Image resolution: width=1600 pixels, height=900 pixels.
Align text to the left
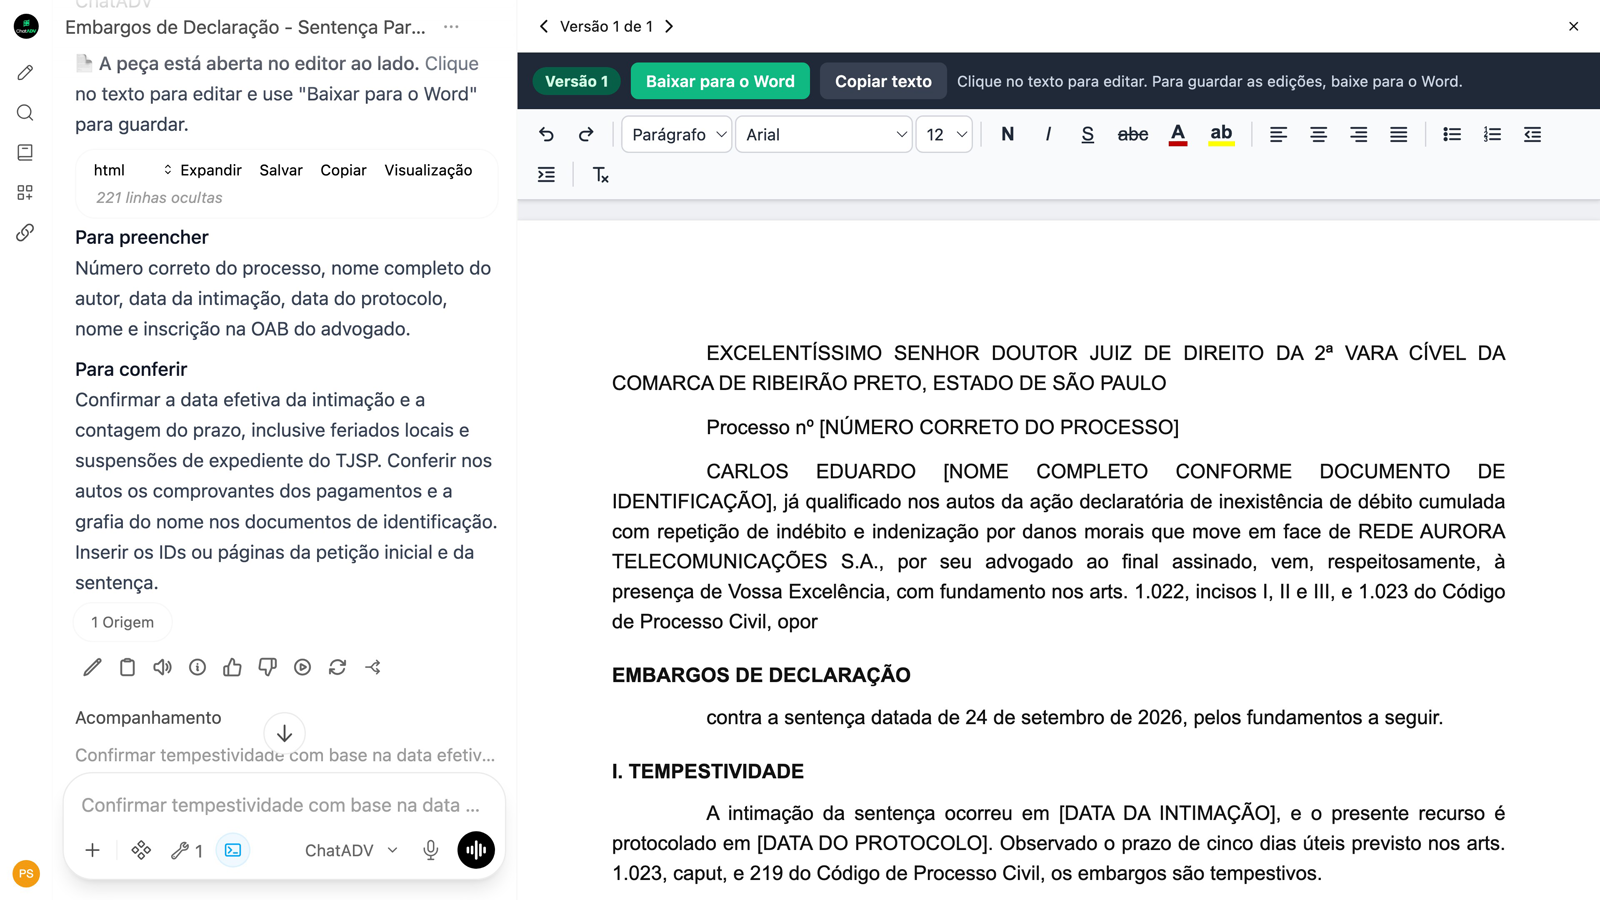coord(1278,134)
